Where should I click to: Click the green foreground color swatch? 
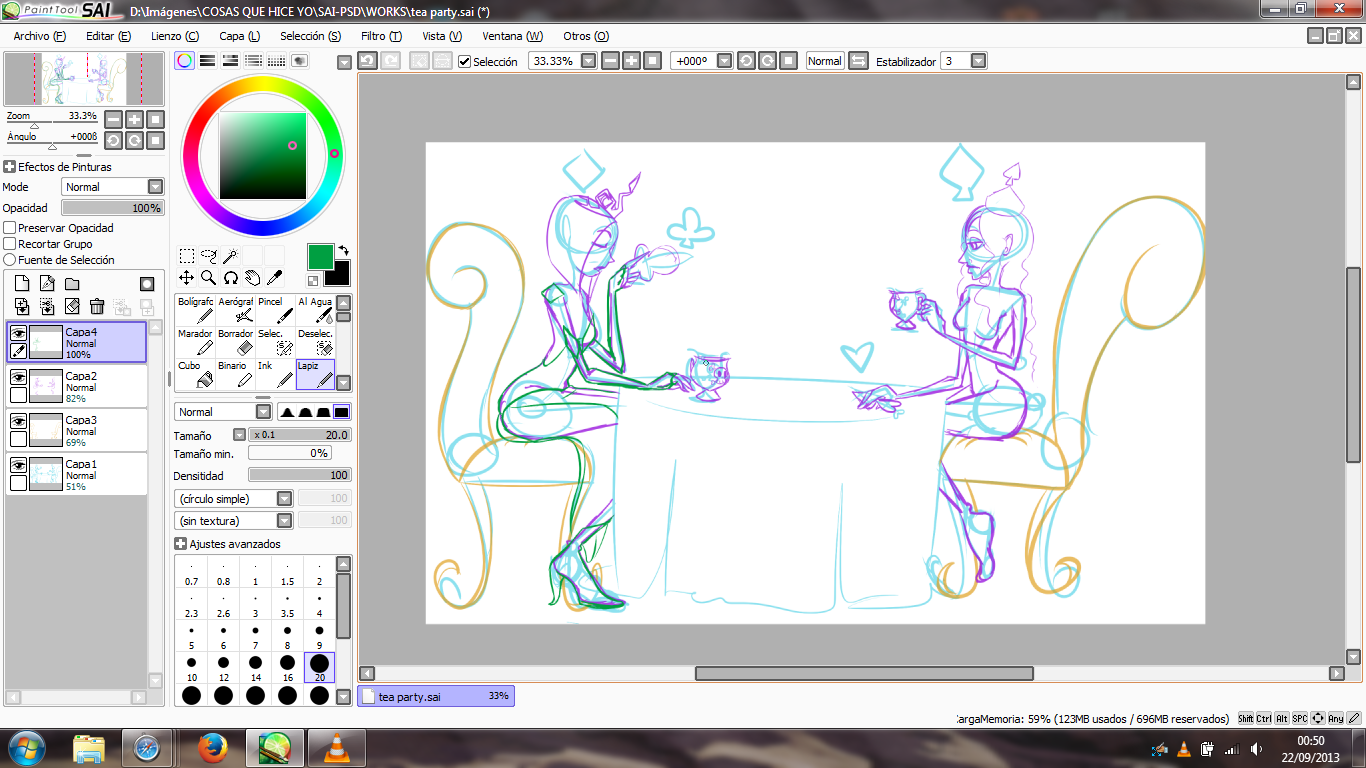[x=320, y=256]
